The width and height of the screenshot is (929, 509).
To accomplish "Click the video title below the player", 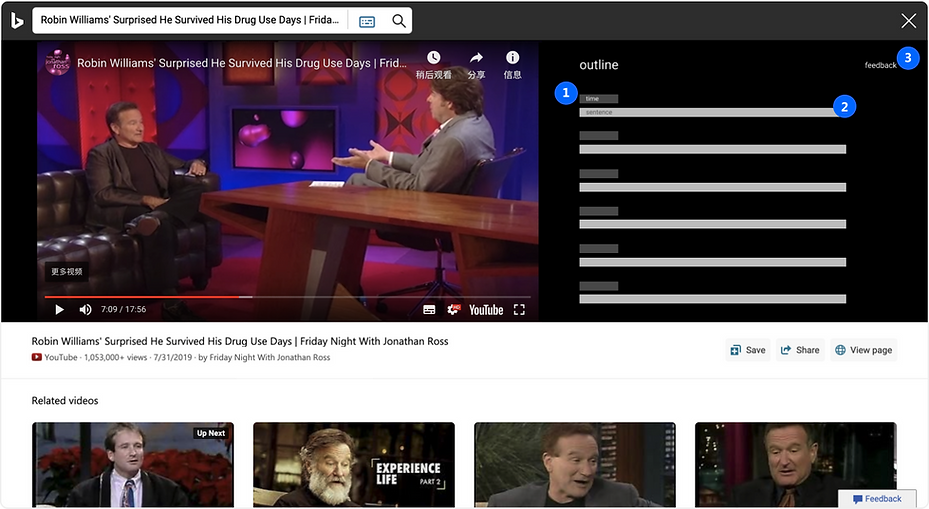I will (240, 341).
